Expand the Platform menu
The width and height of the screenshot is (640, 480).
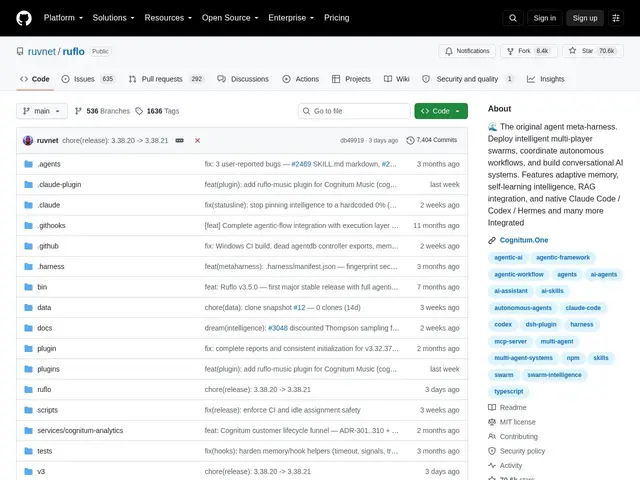coord(63,18)
